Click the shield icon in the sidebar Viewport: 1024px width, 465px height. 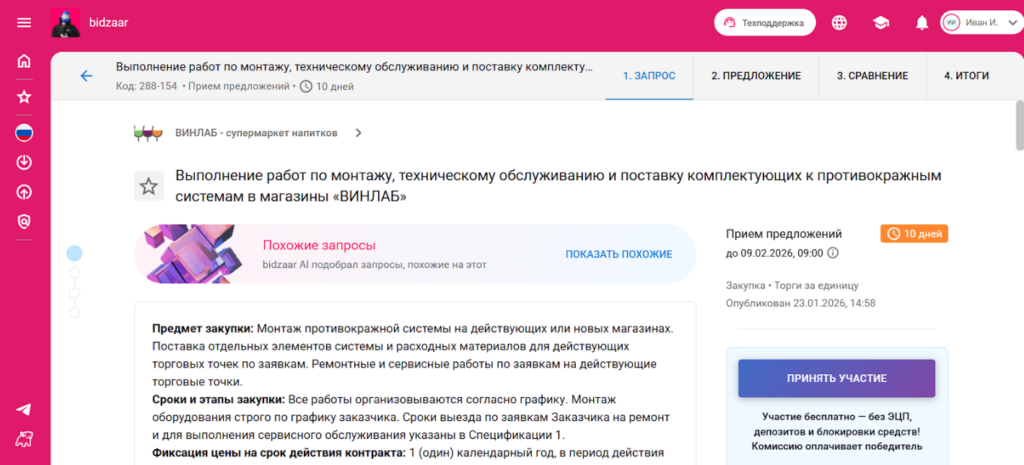point(24,222)
